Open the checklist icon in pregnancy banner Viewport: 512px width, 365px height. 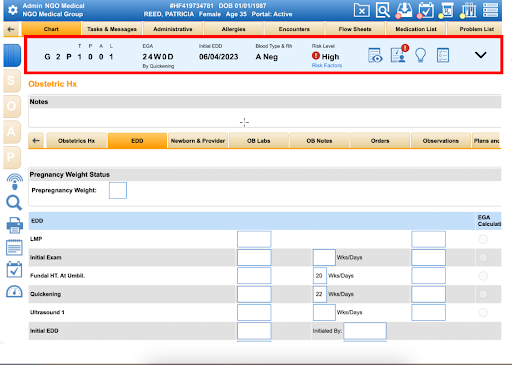pyautogui.click(x=443, y=55)
